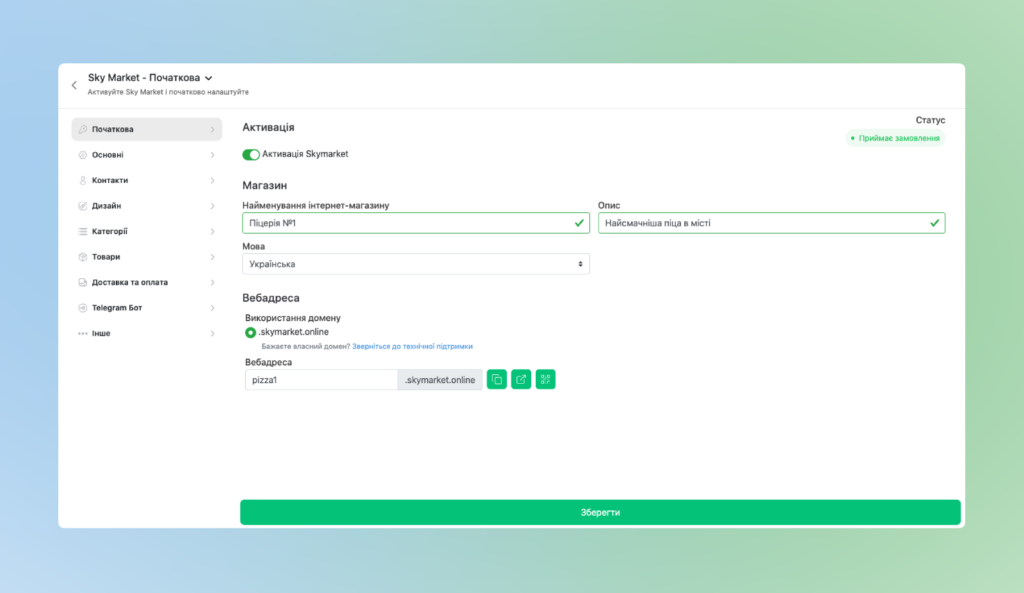The width and height of the screenshot is (1024, 593).
Task: Click the Вебадреса pizza1 input field
Action: [x=320, y=380]
